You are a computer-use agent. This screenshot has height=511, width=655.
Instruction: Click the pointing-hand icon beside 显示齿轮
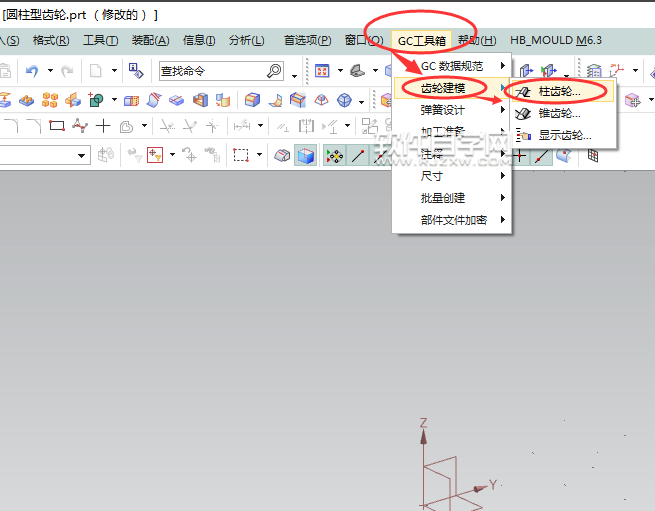tap(523, 135)
